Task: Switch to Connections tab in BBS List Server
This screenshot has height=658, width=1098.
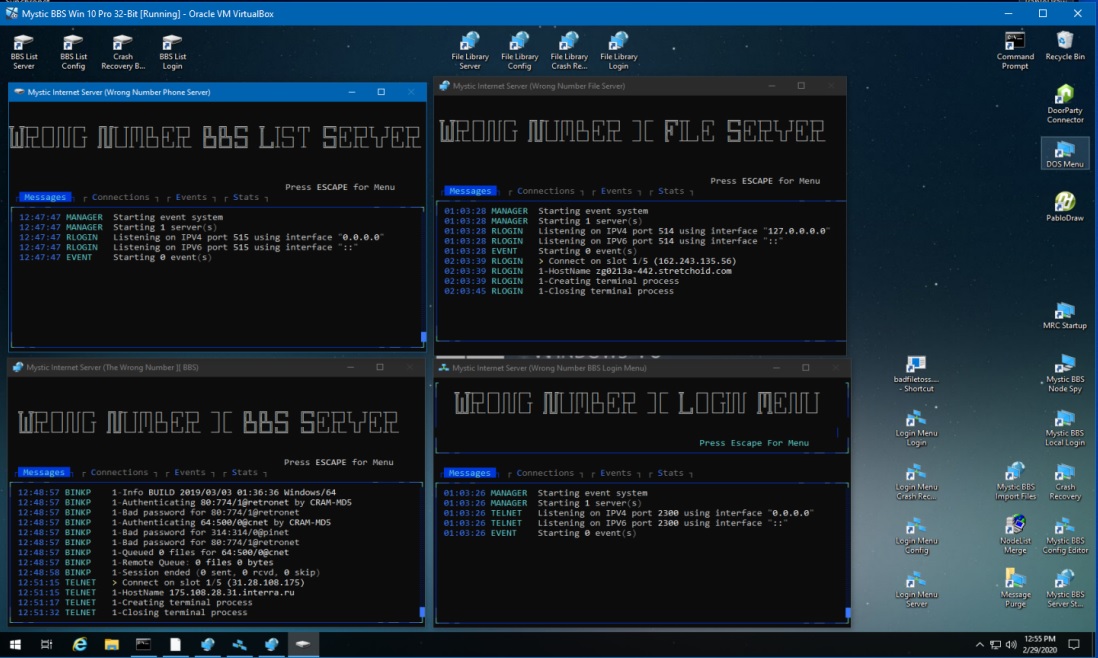Action: [x=120, y=197]
